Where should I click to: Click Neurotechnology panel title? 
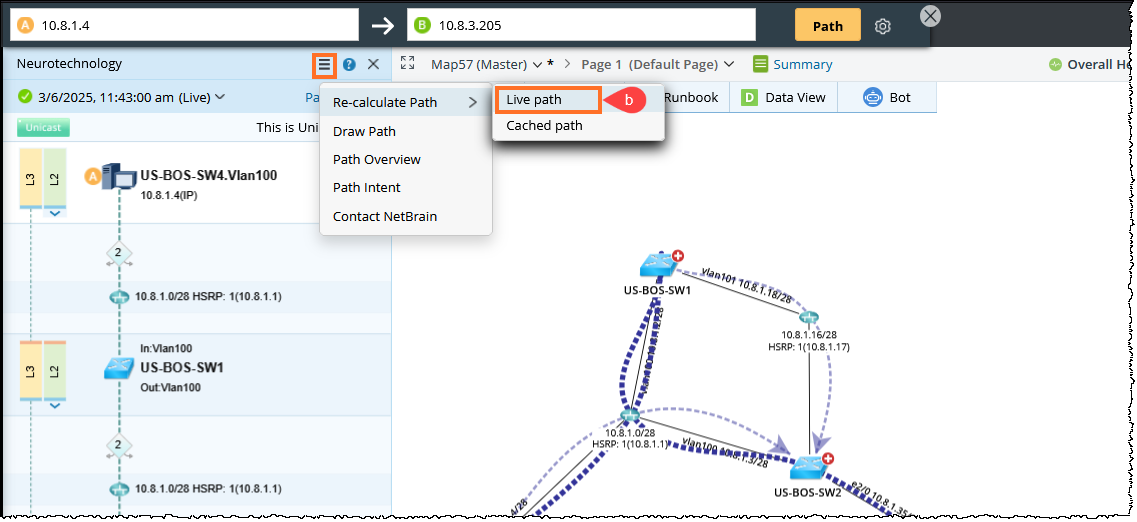[70, 64]
